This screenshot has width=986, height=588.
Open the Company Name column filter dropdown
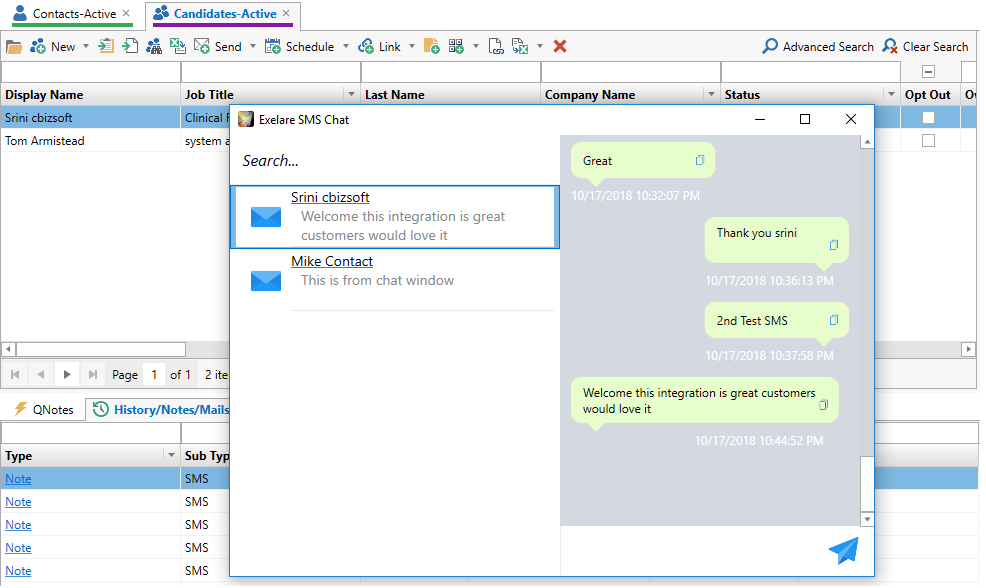711,94
